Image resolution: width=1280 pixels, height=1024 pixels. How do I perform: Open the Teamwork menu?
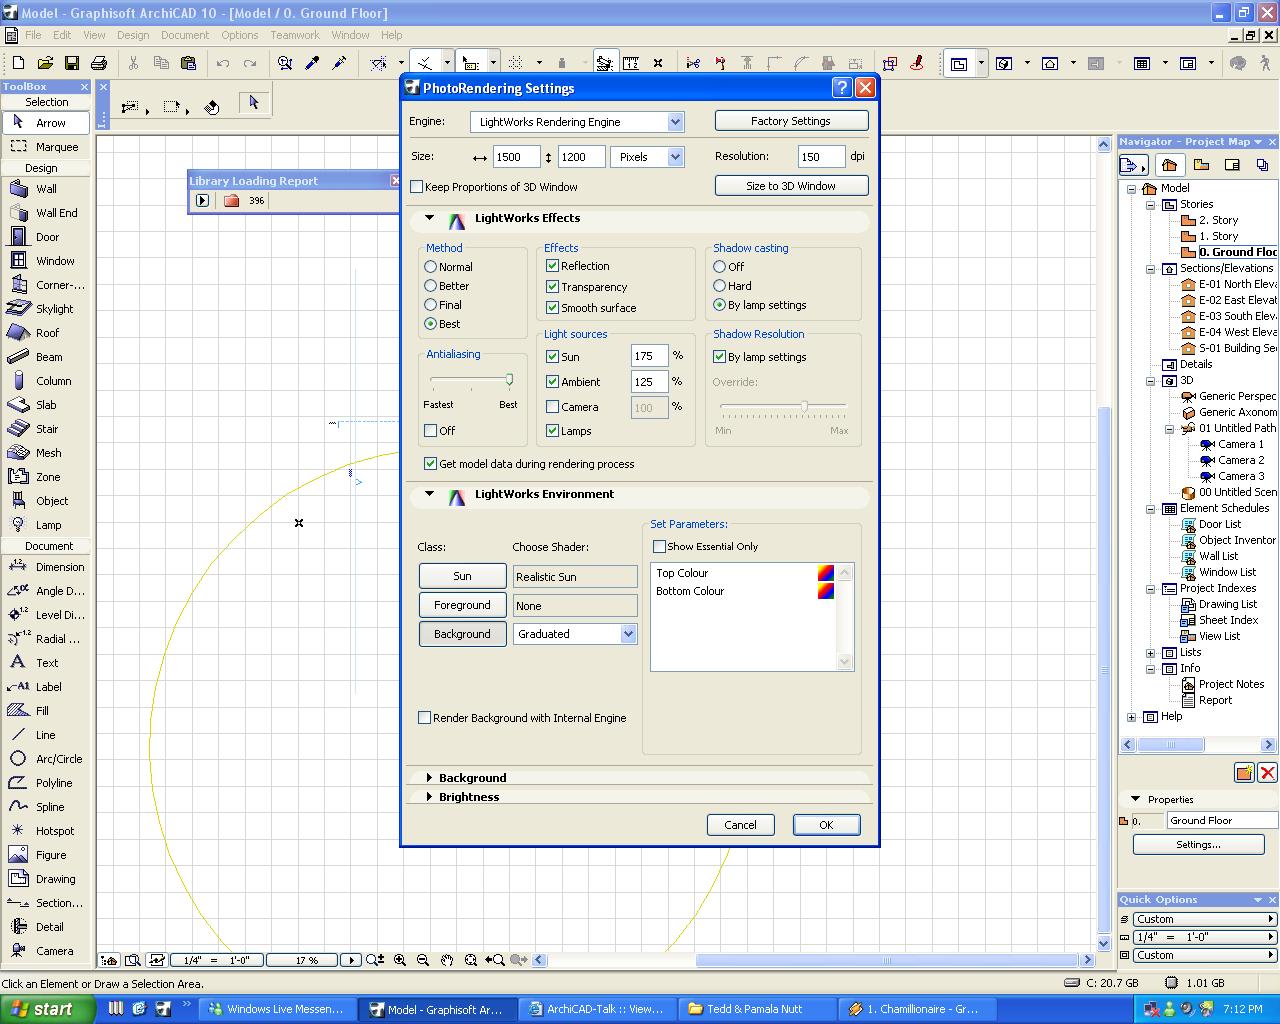tap(294, 35)
